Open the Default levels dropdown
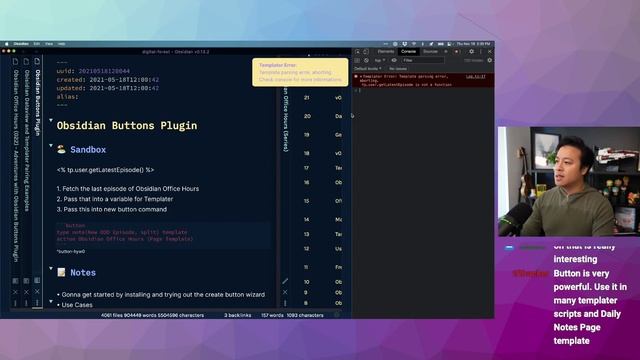640x360 pixels. [x=368, y=69]
